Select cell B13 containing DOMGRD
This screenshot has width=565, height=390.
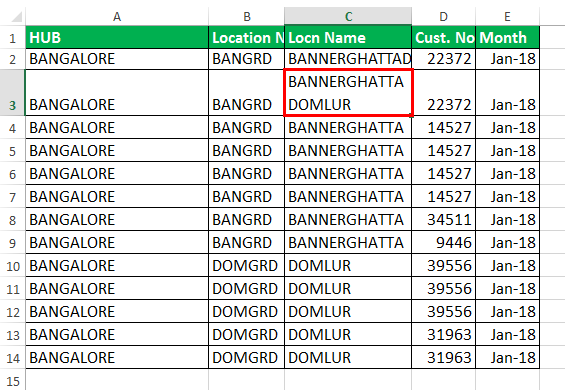pyautogui.click(x=246, y=334)
